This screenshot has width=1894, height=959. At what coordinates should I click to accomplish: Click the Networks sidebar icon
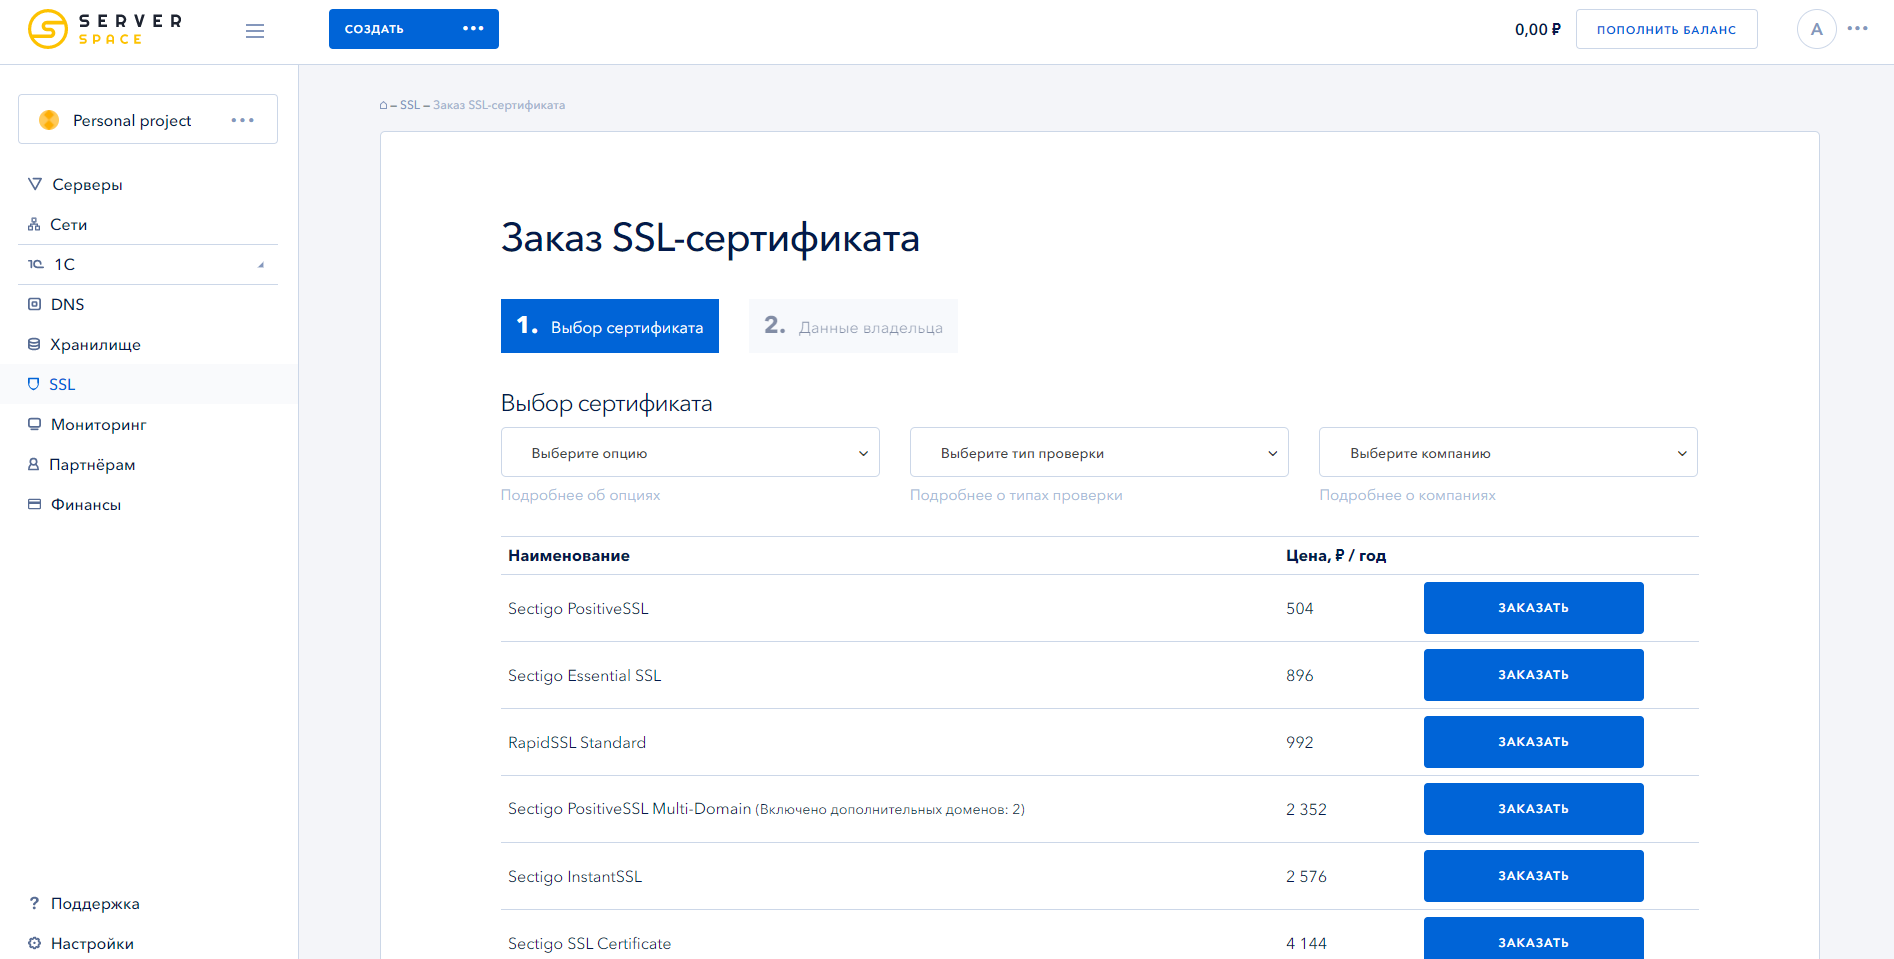[34, 224]
